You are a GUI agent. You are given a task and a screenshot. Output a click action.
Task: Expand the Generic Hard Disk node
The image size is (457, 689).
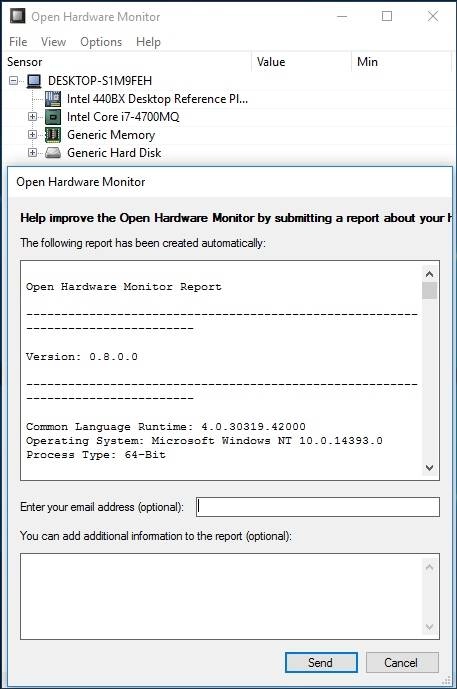[32, 152]
